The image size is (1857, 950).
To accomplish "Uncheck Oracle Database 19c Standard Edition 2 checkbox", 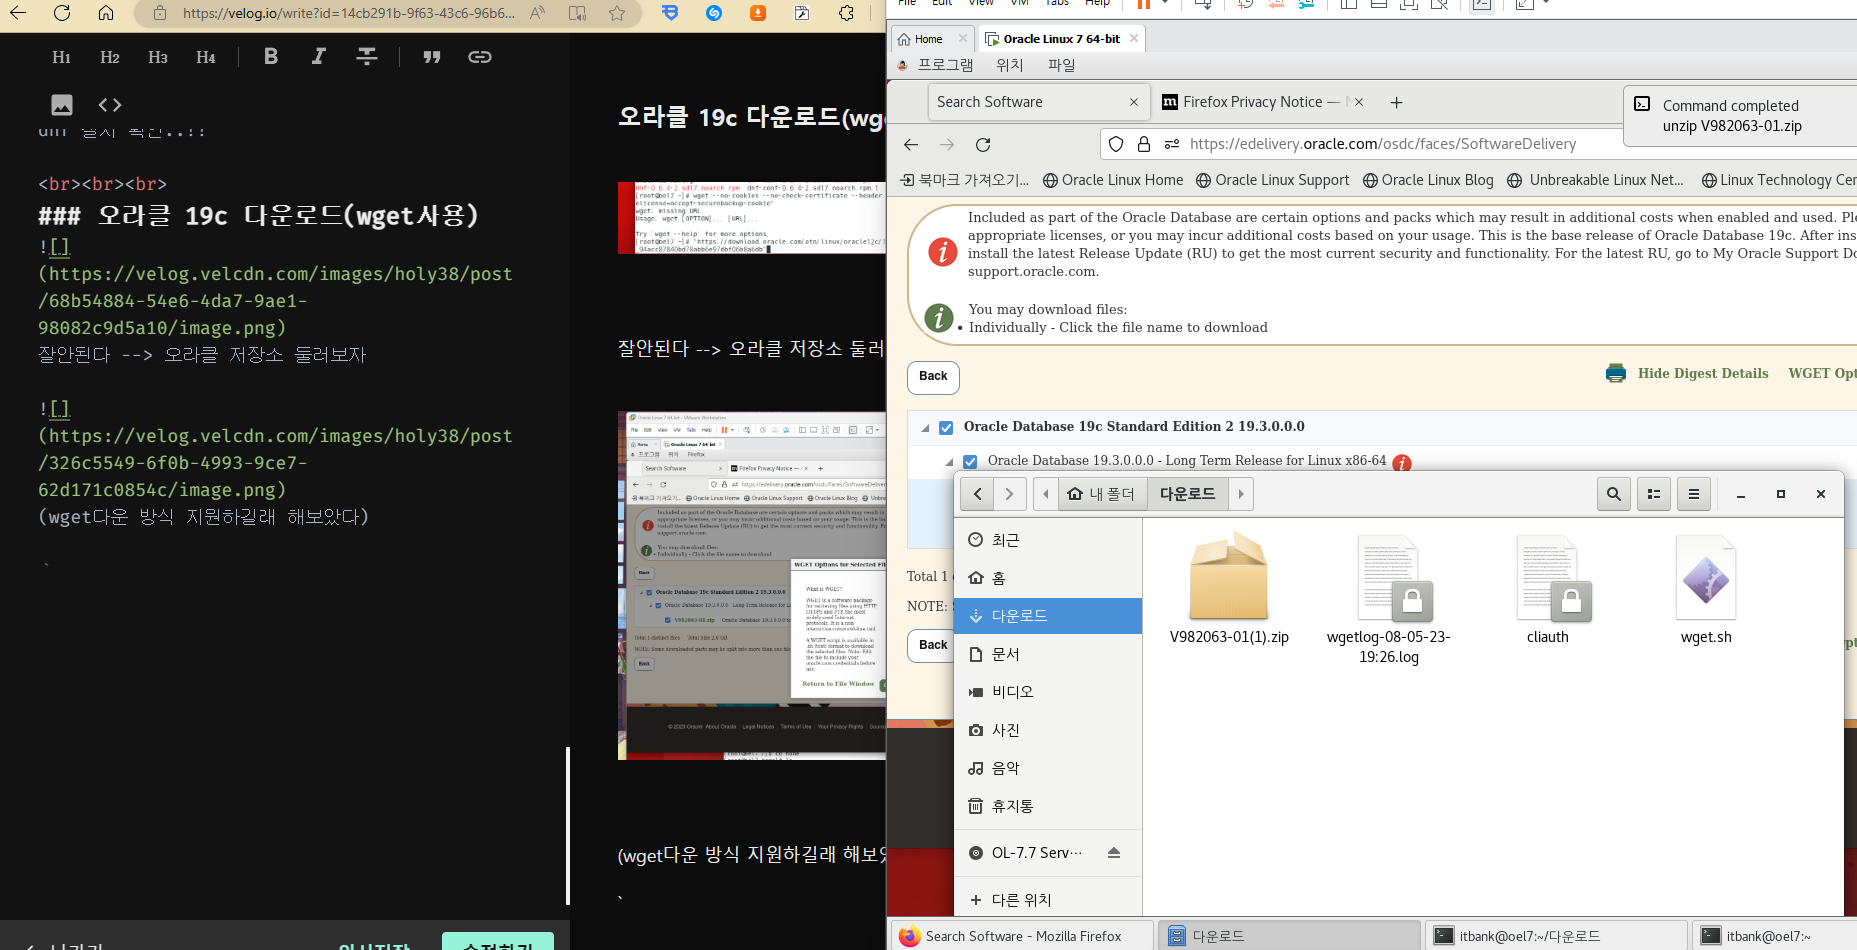I will point(946,427).
